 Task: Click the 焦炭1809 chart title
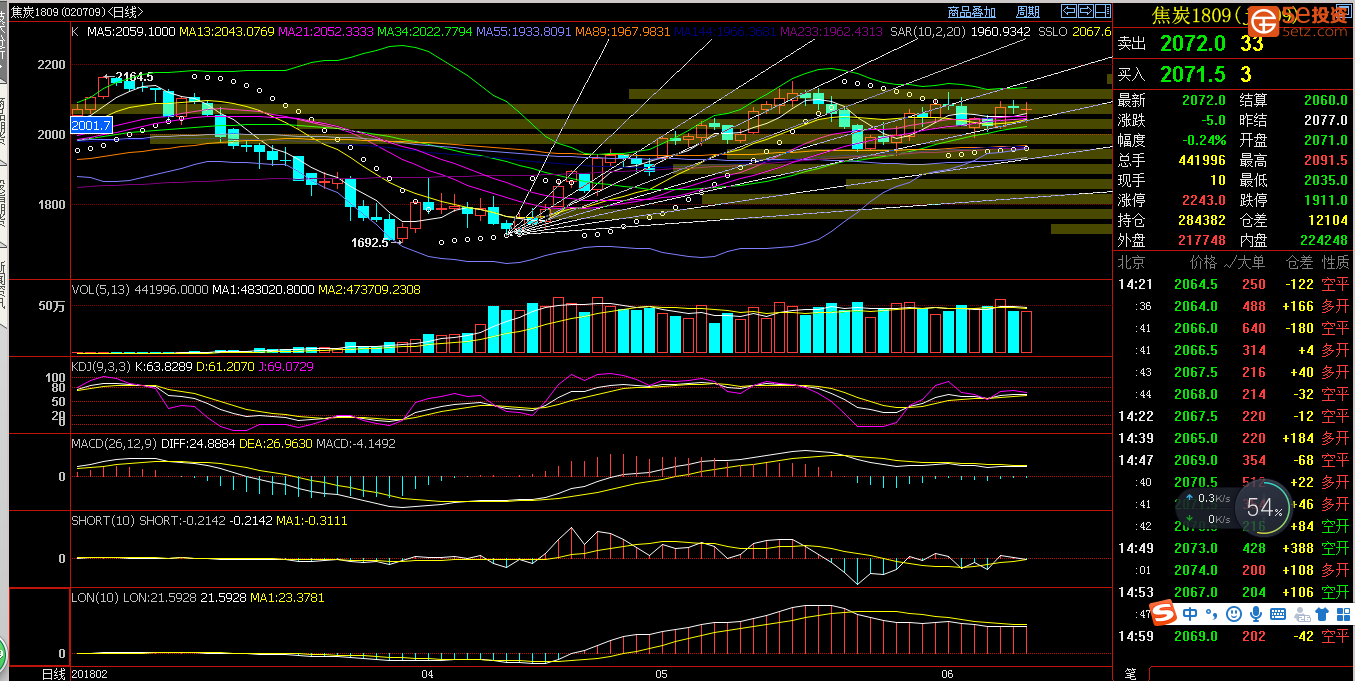click(x=78, y=12)
